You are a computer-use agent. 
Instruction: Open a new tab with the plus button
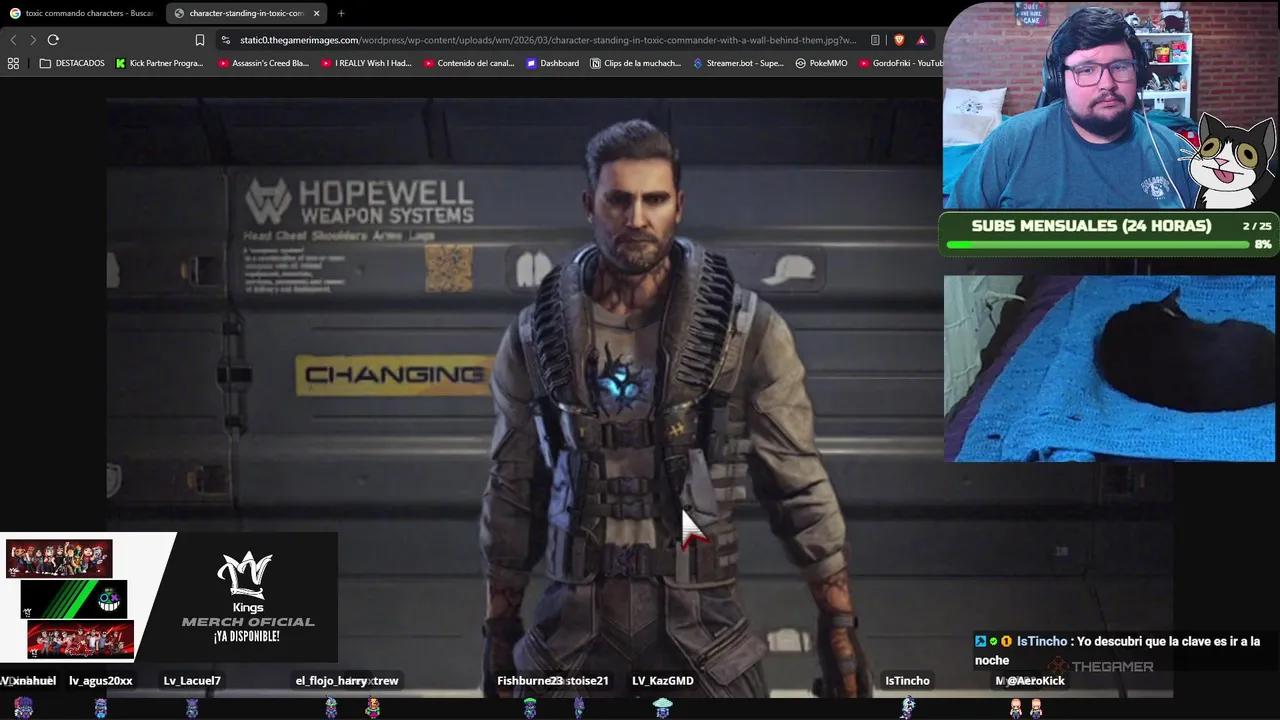click(x=341, y=13)
